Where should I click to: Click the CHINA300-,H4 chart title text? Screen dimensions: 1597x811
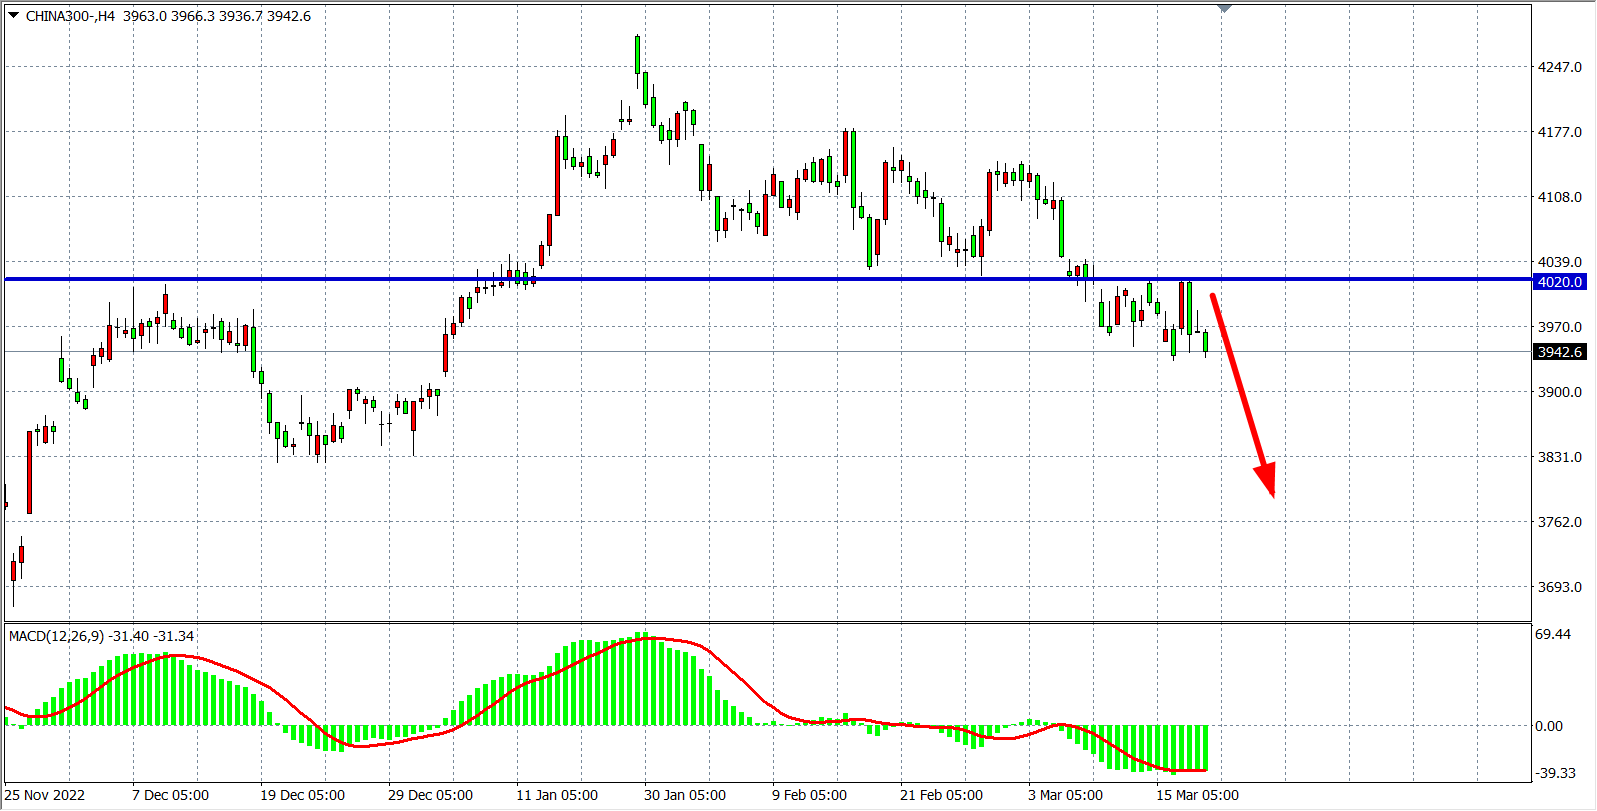[70, 16]
